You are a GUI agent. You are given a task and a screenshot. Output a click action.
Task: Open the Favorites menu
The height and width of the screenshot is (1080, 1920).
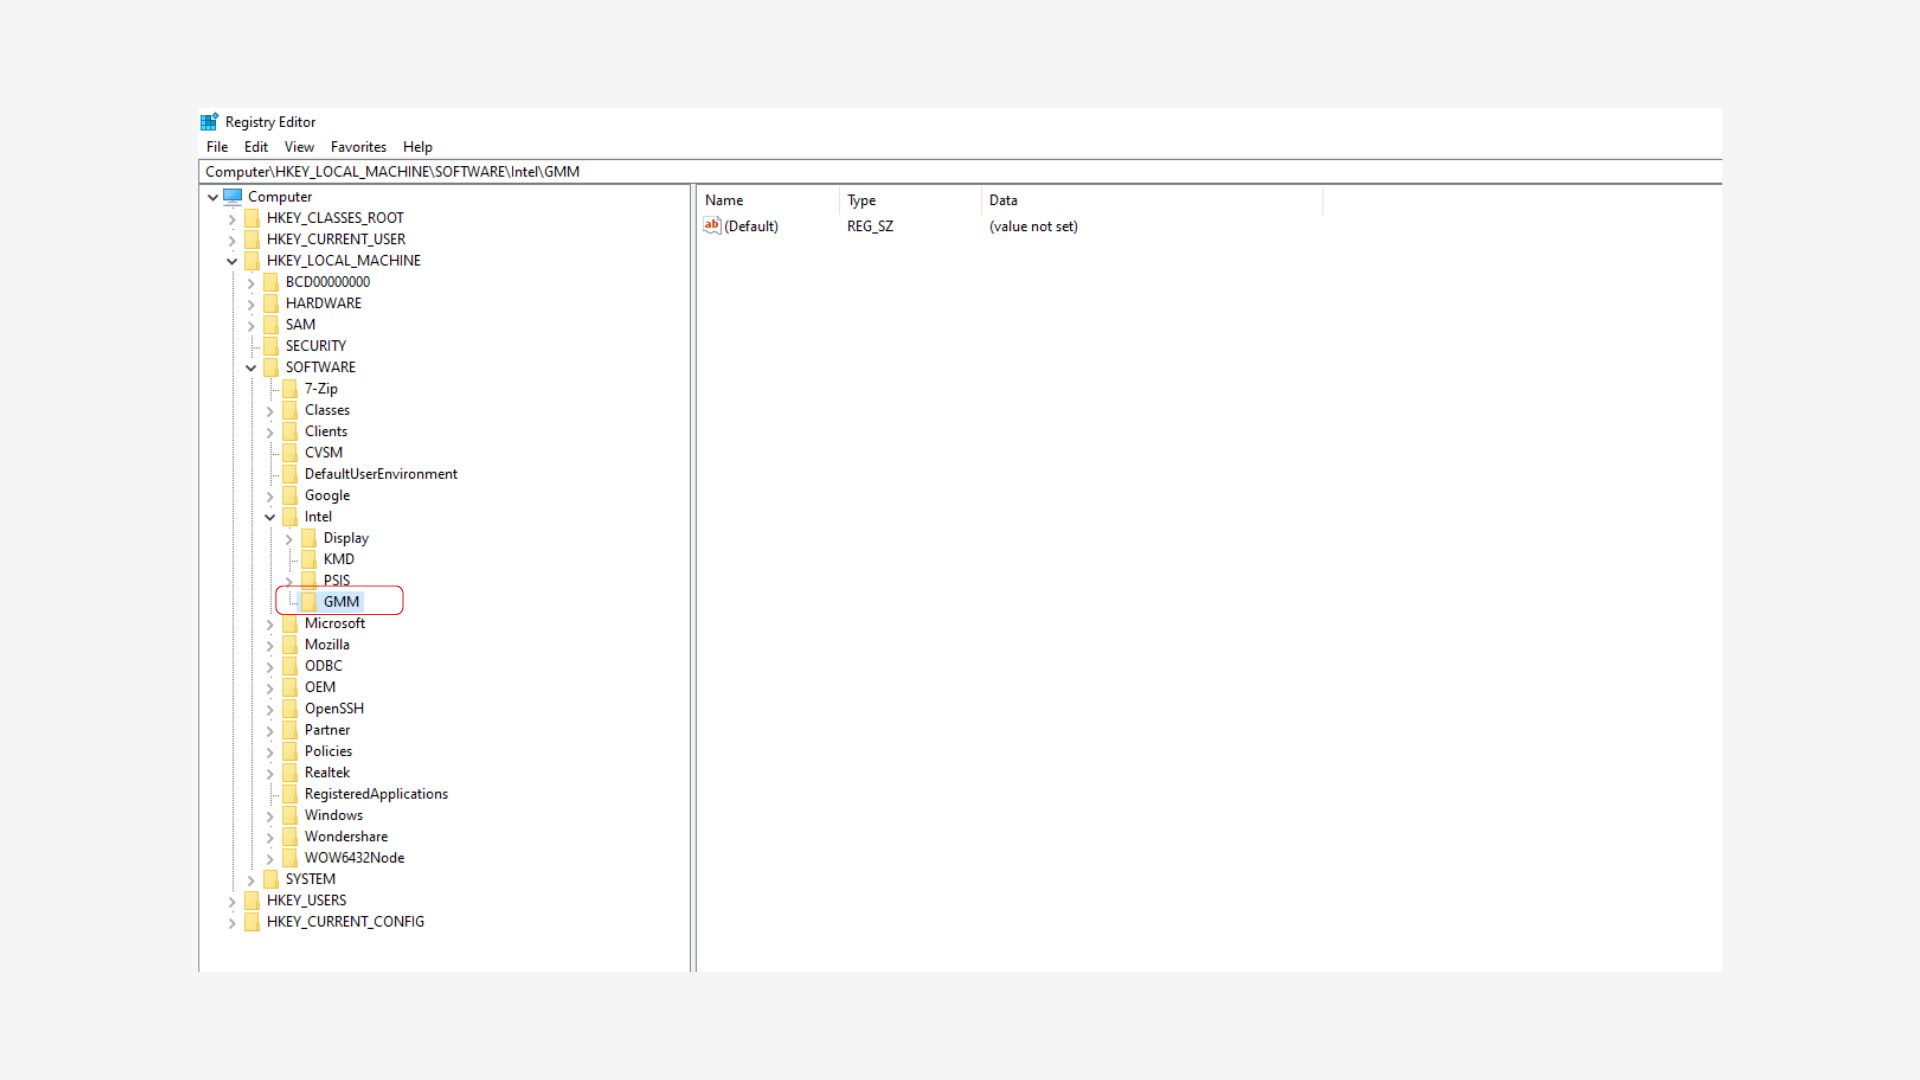[x=358, y=147]
